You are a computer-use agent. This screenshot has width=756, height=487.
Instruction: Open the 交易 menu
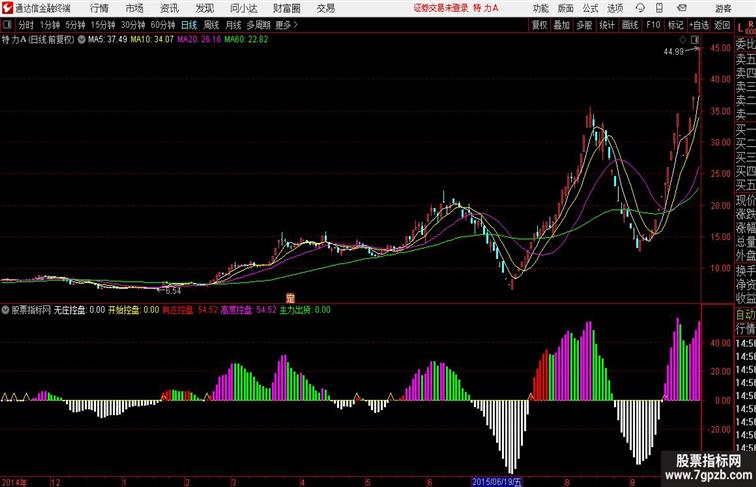point(325,8)
